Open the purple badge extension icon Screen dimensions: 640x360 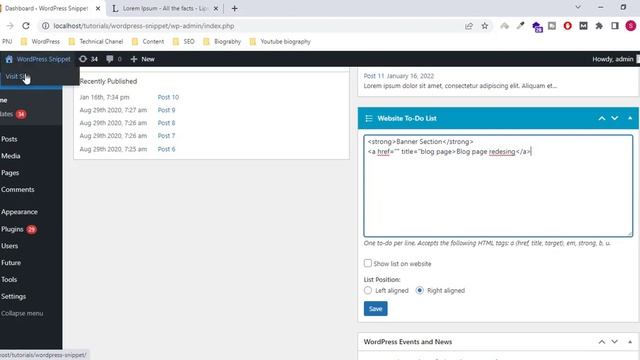tap(537, 27)
